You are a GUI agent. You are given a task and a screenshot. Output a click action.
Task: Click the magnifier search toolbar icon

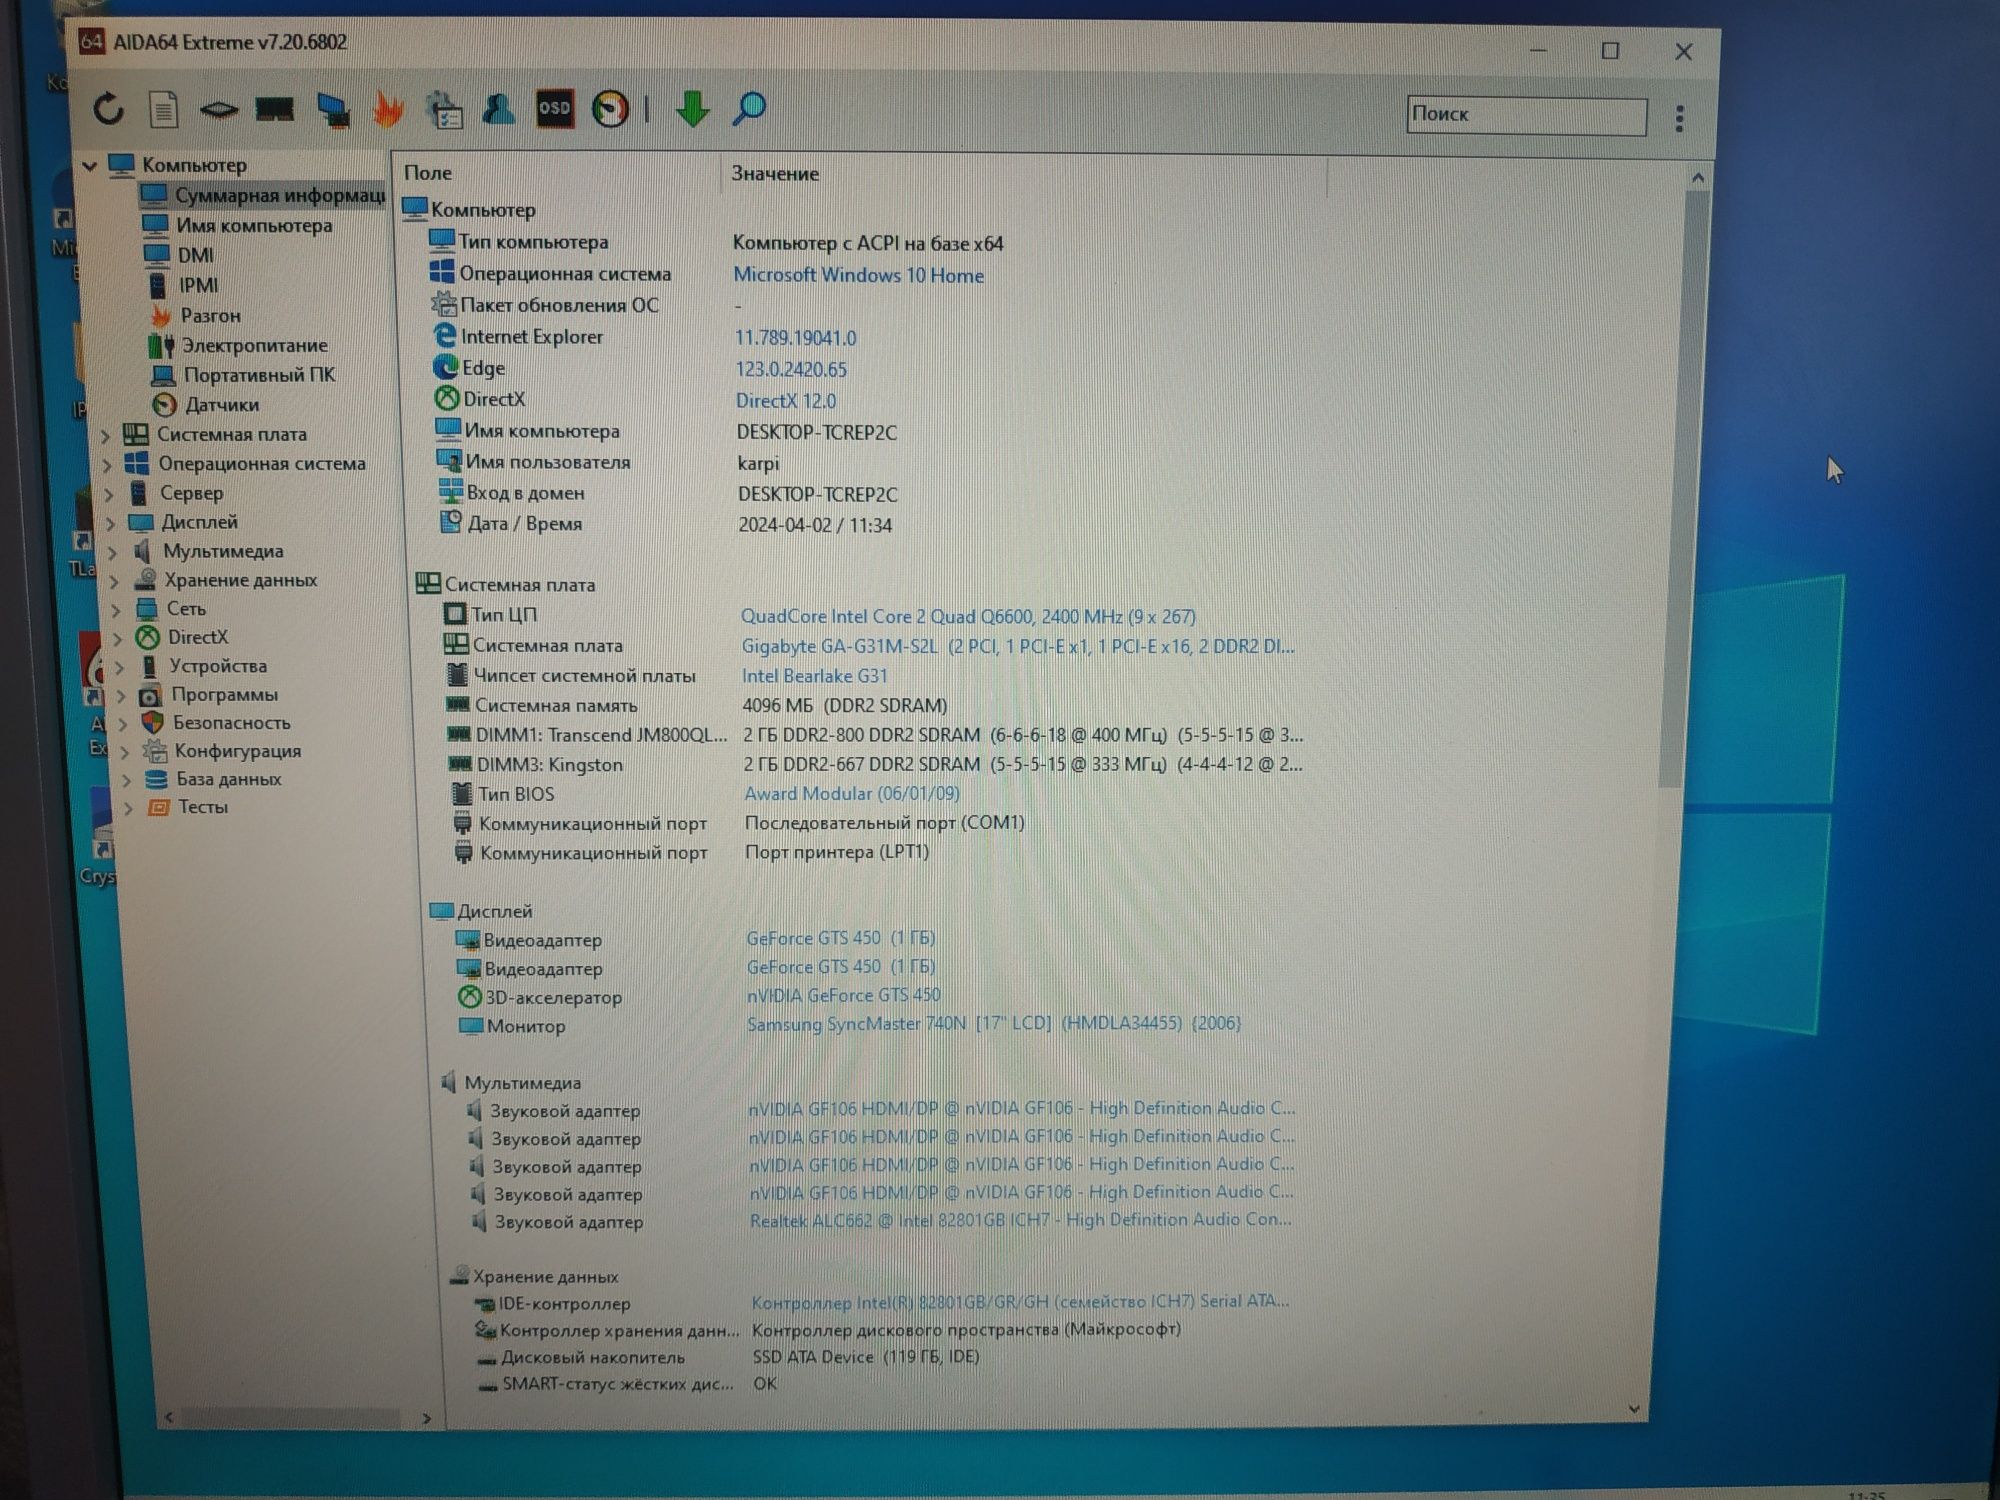[749, 108]
